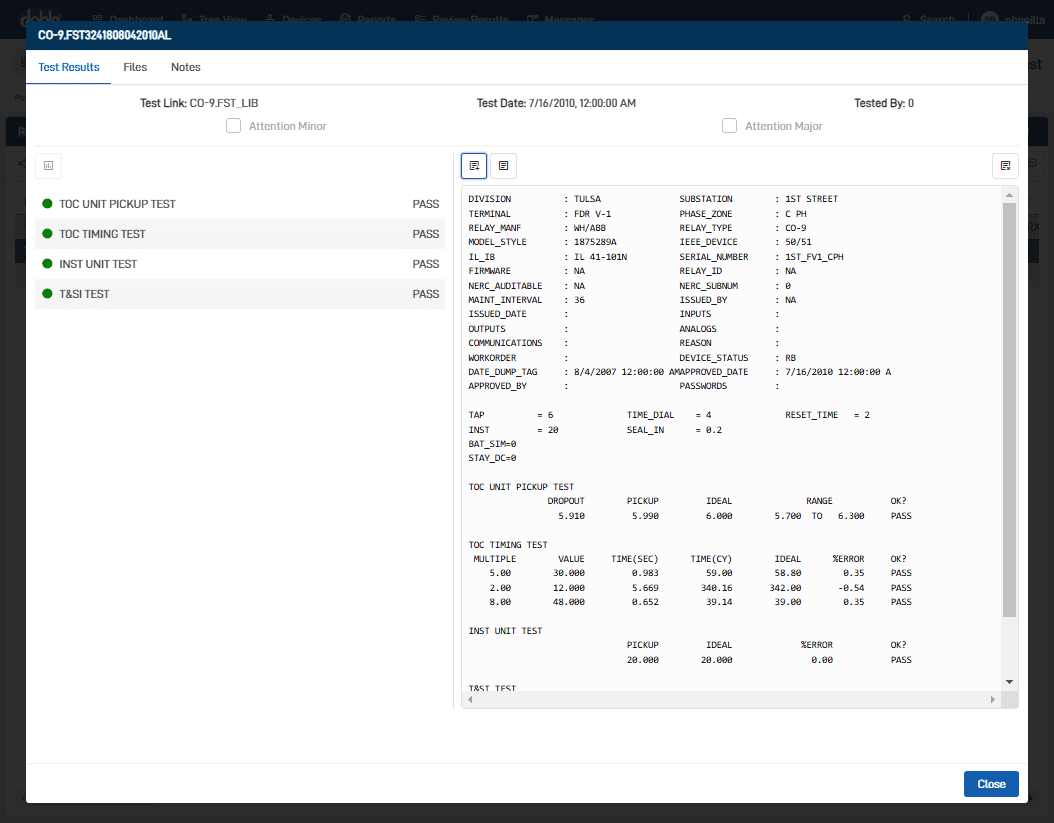Viewport: 1054px width, 823px height.
Task: Open the Notes tab
Action: (186, 67)
